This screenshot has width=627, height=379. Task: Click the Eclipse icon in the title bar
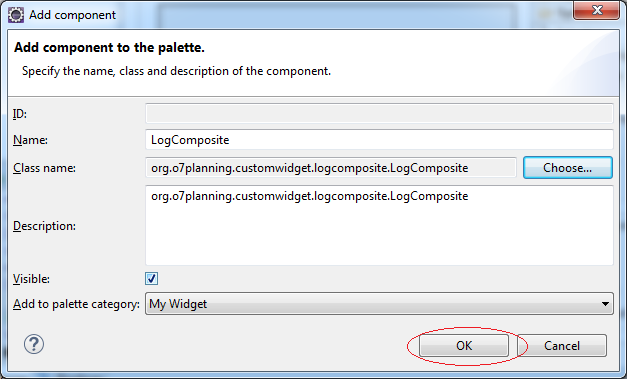pos(16,15)
